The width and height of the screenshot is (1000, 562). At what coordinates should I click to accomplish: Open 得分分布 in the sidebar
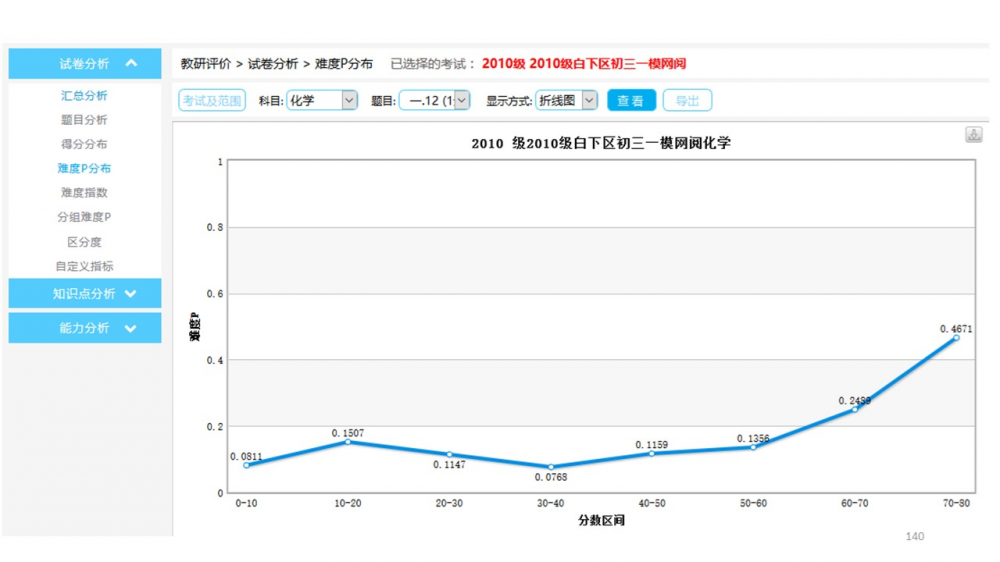84,144
